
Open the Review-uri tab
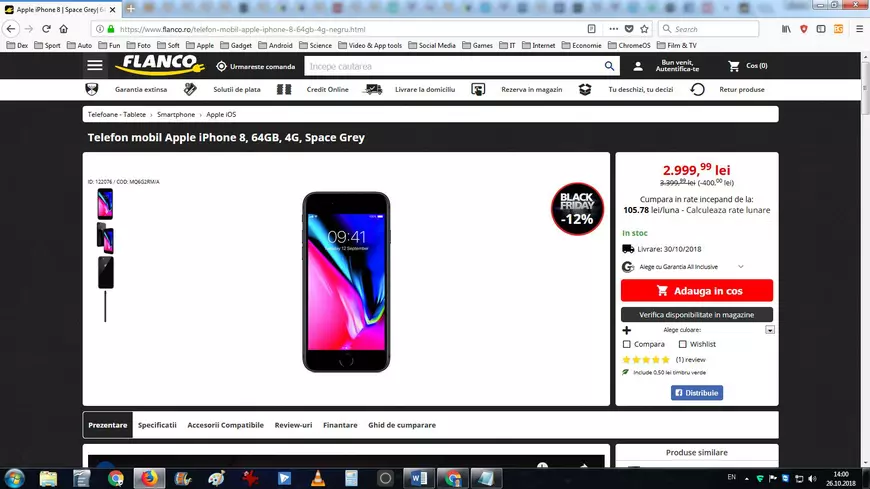[x=293, y=425]
